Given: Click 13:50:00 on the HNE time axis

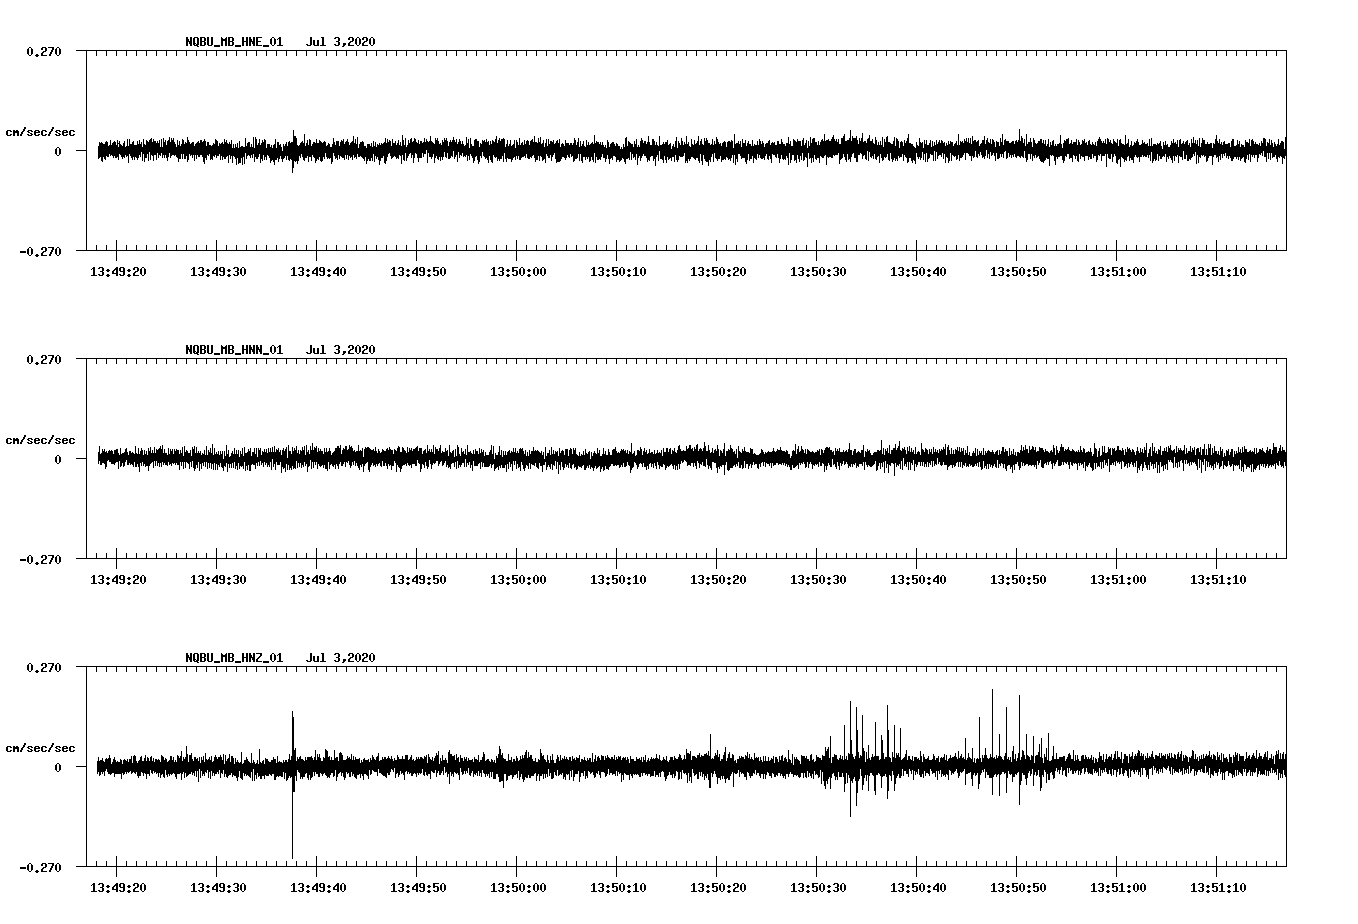Looking at the screenshot, I should 518,272.
